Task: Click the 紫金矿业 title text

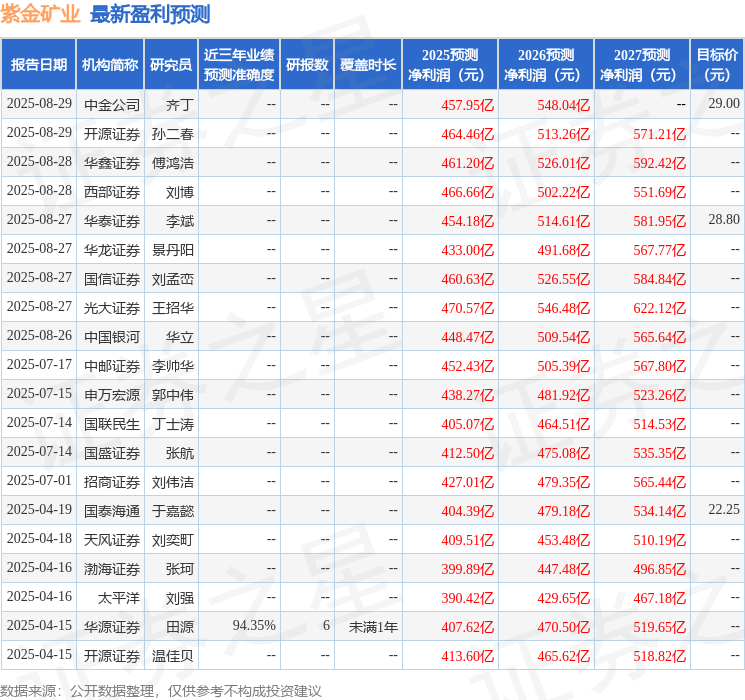Action: pos(40,14)
